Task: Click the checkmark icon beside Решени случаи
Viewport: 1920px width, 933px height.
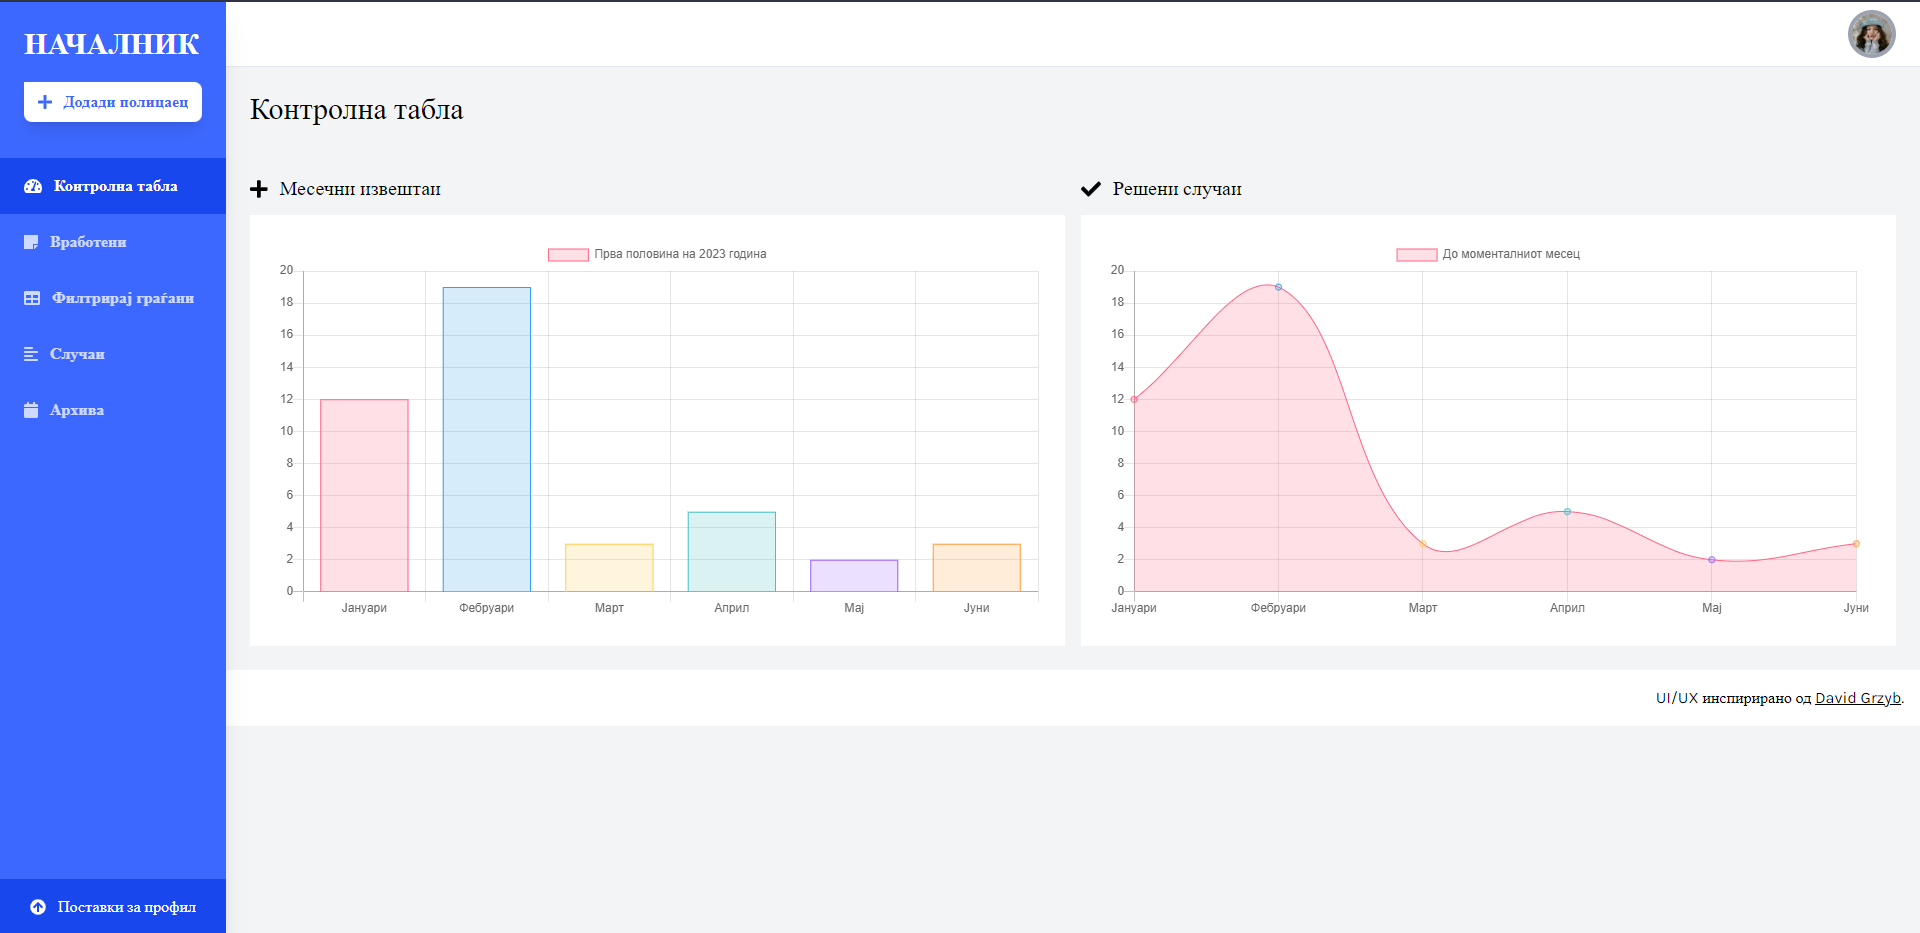Action: (x=1091, y=189)
